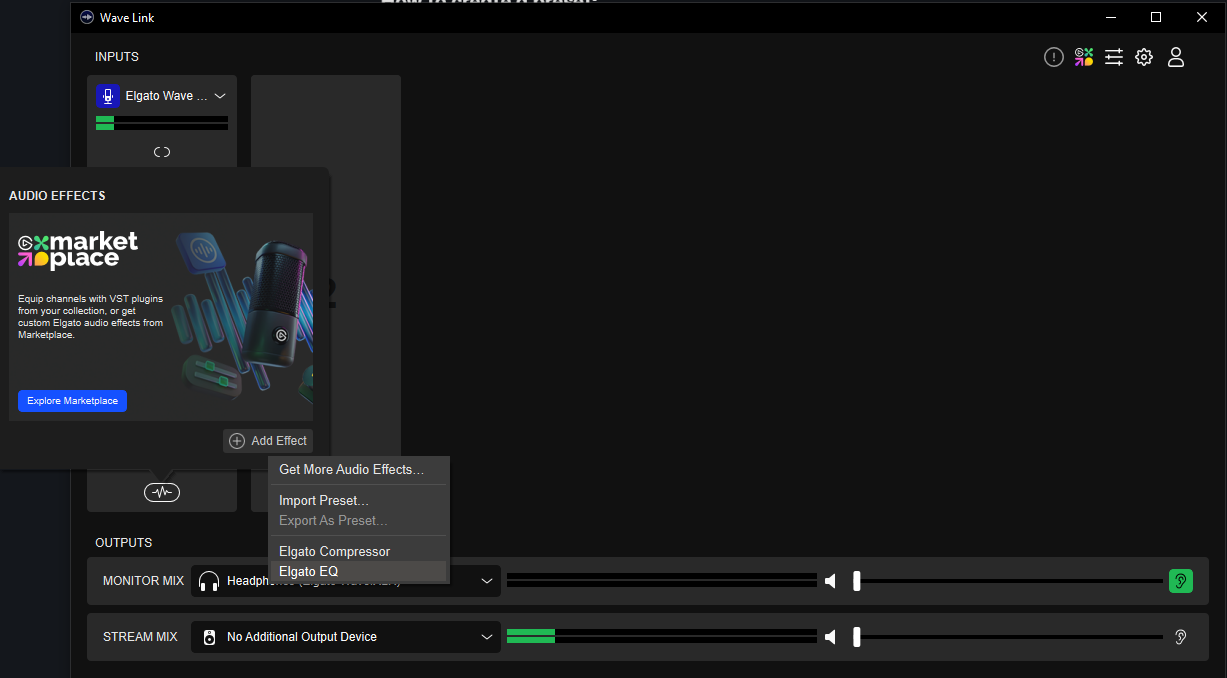Expand the Elgato Wave input dropdown

[x=220, y=96]
